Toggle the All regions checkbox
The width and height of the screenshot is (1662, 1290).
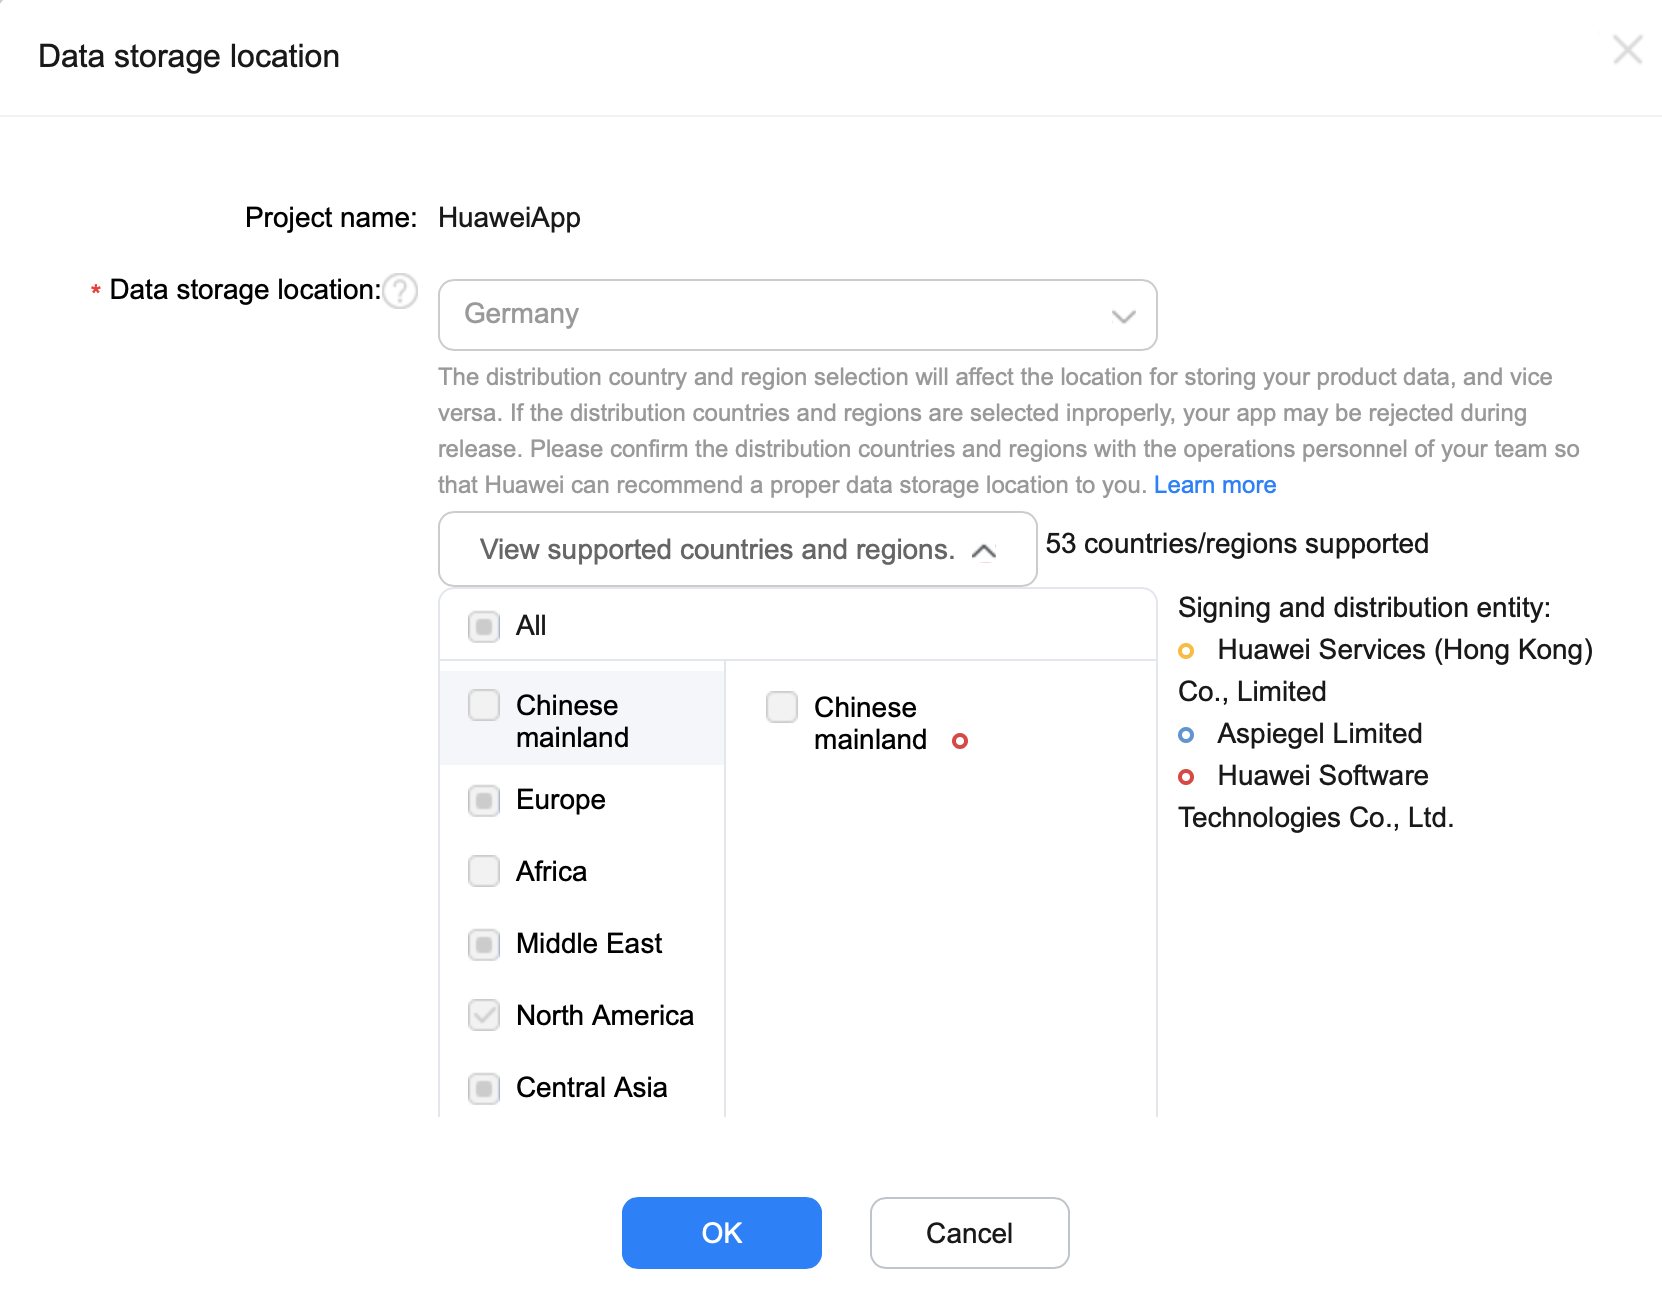click(x=484, y=627)
